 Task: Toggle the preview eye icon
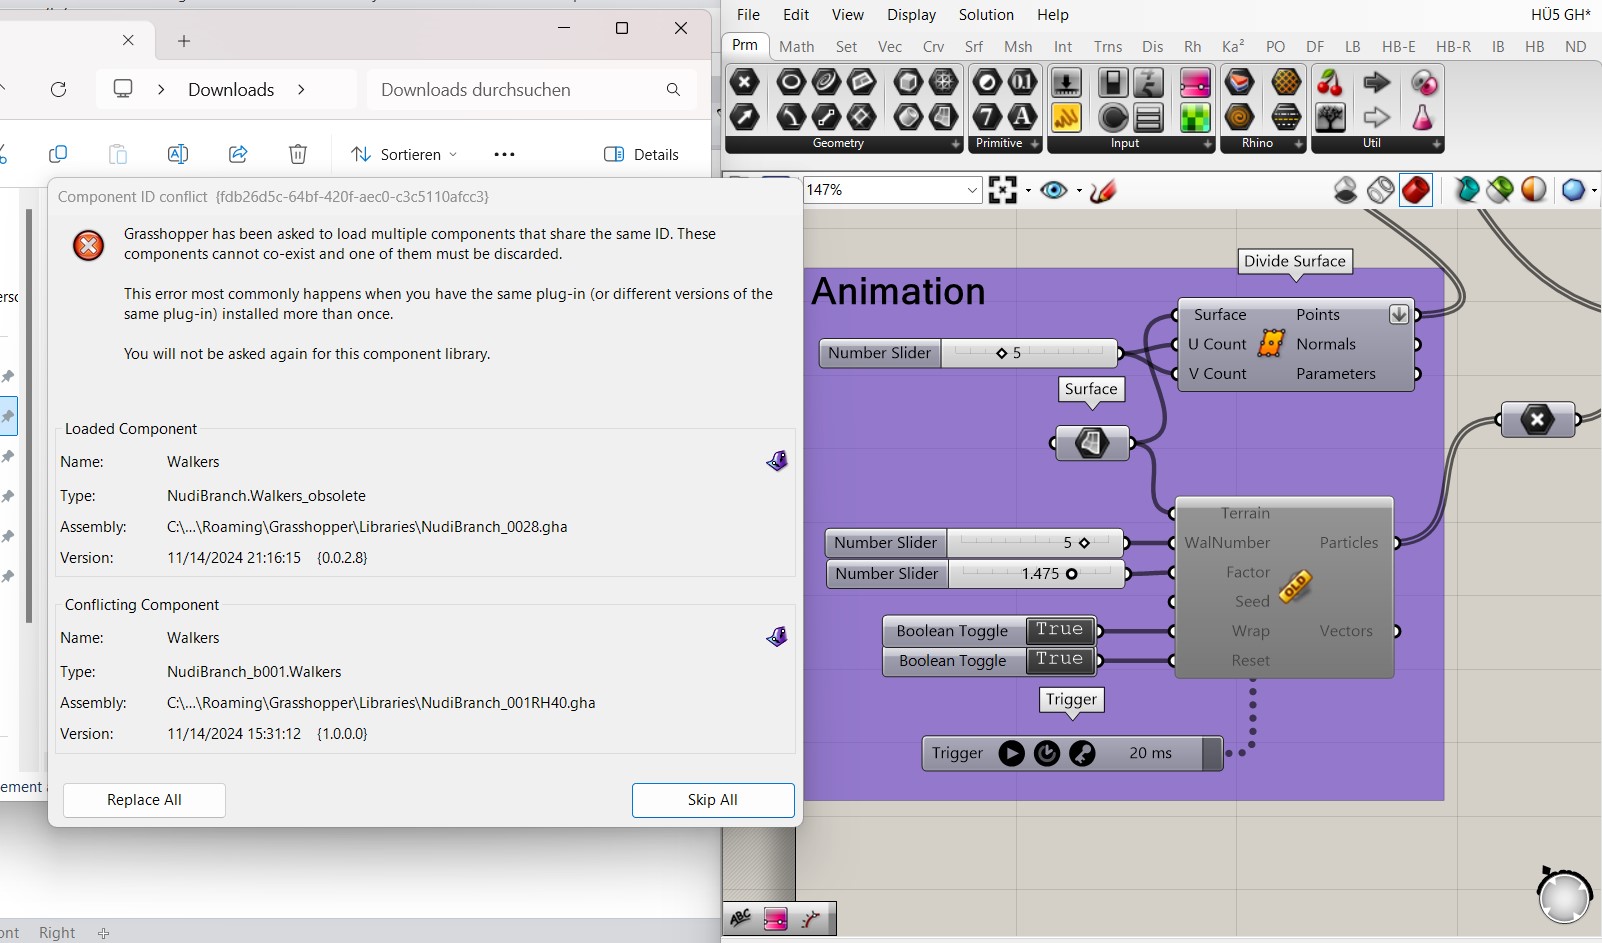[1055, 190]
